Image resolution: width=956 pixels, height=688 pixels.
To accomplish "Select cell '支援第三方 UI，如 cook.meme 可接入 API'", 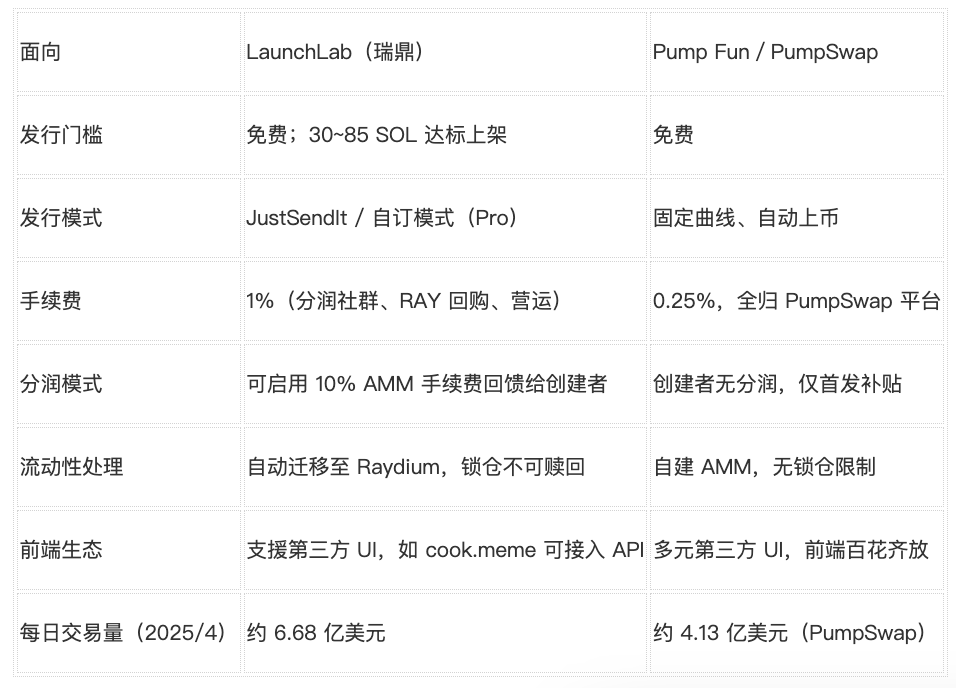I will 445,550.
